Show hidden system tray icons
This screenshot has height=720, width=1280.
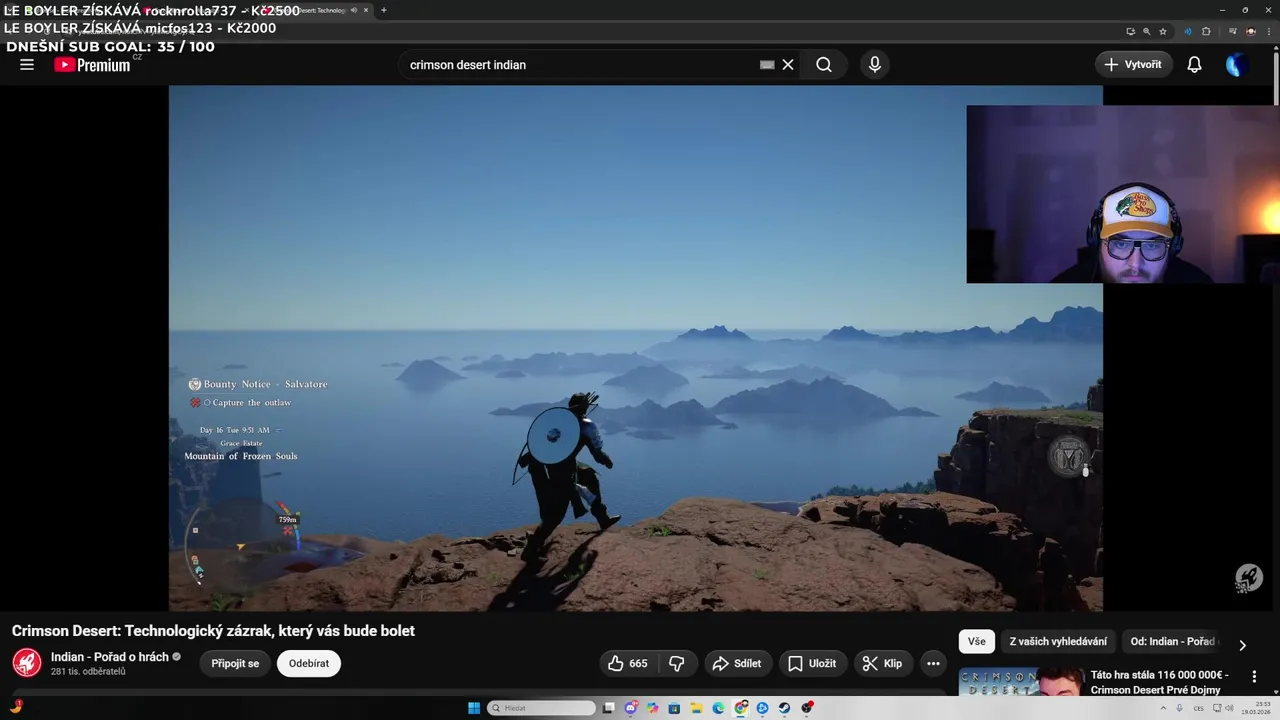coord(1163,708)
